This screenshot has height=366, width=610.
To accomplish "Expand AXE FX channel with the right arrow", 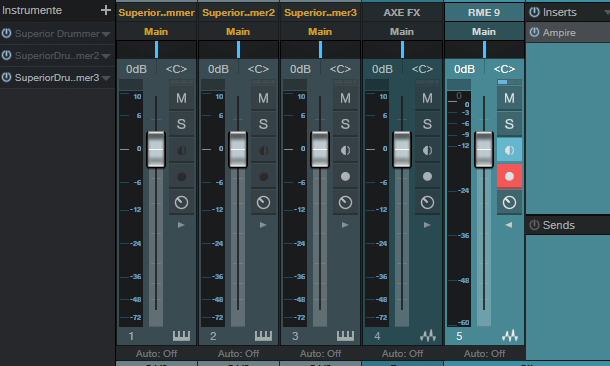I will [427, 225].
